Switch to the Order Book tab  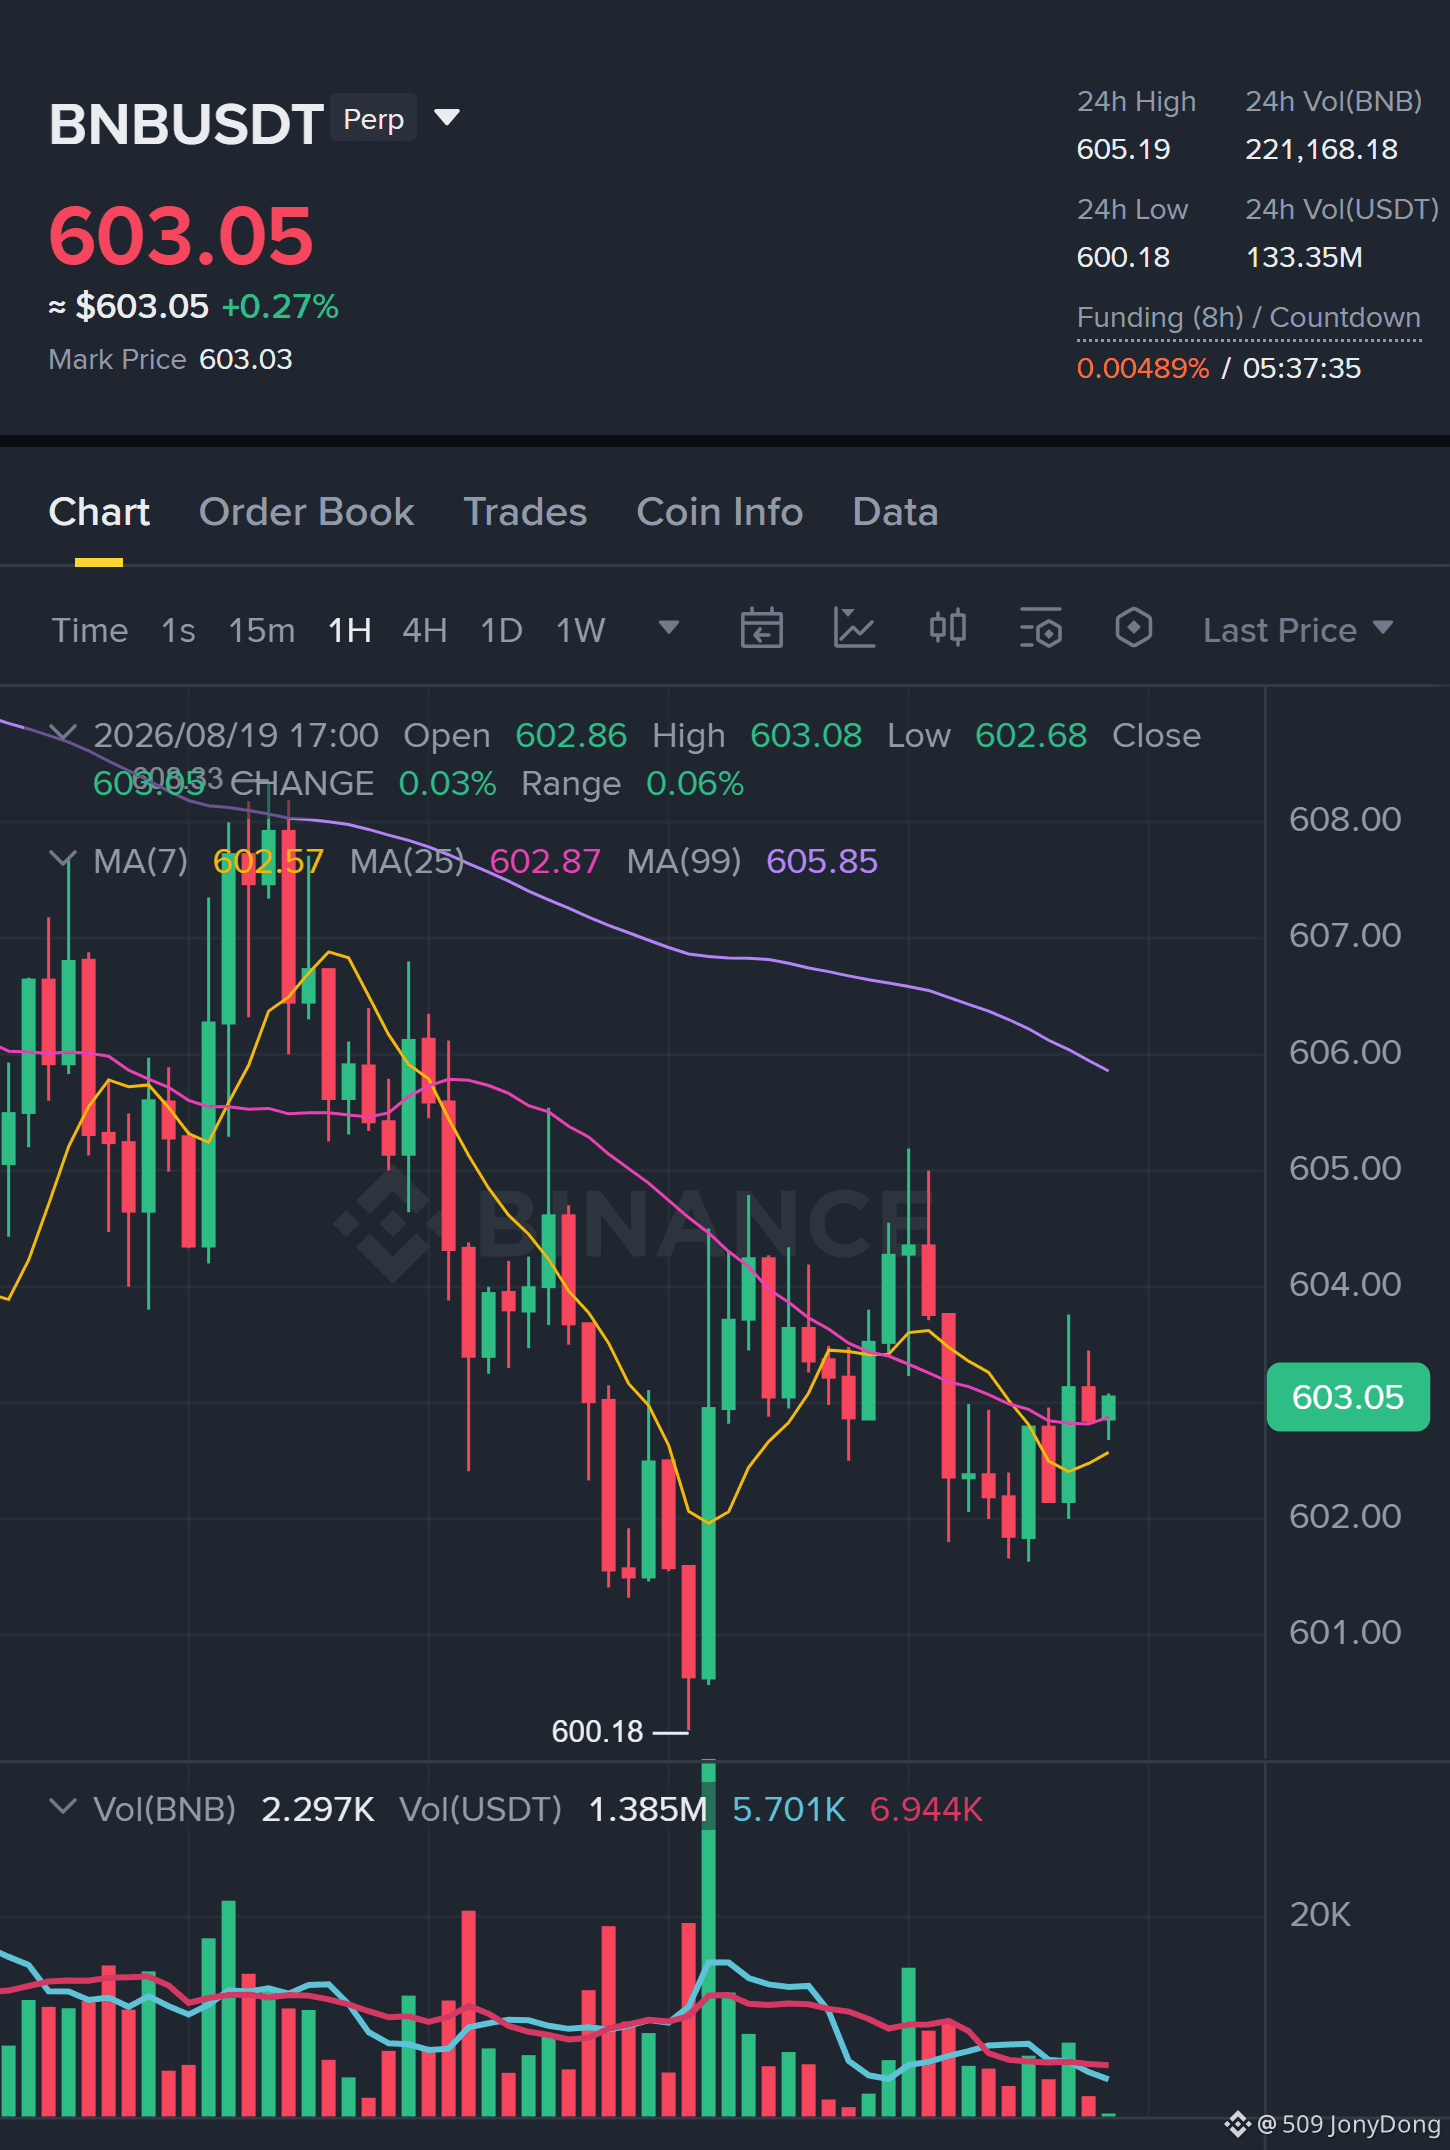pyautogui.click(x=306, y=512)
